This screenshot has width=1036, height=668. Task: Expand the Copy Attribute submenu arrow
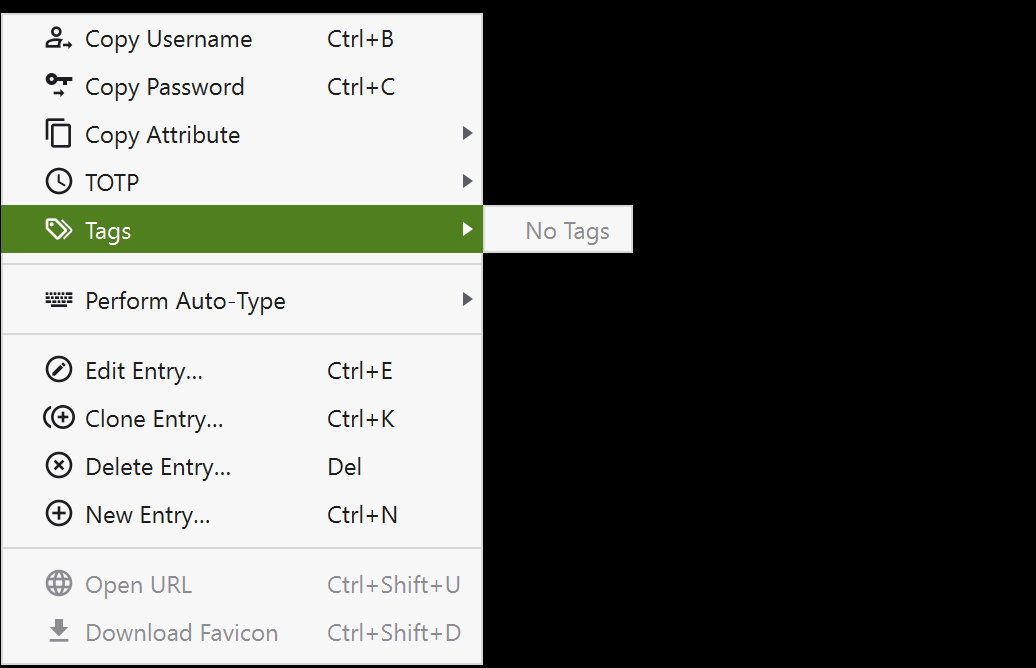pyautogui.click(x=467, y=134)
